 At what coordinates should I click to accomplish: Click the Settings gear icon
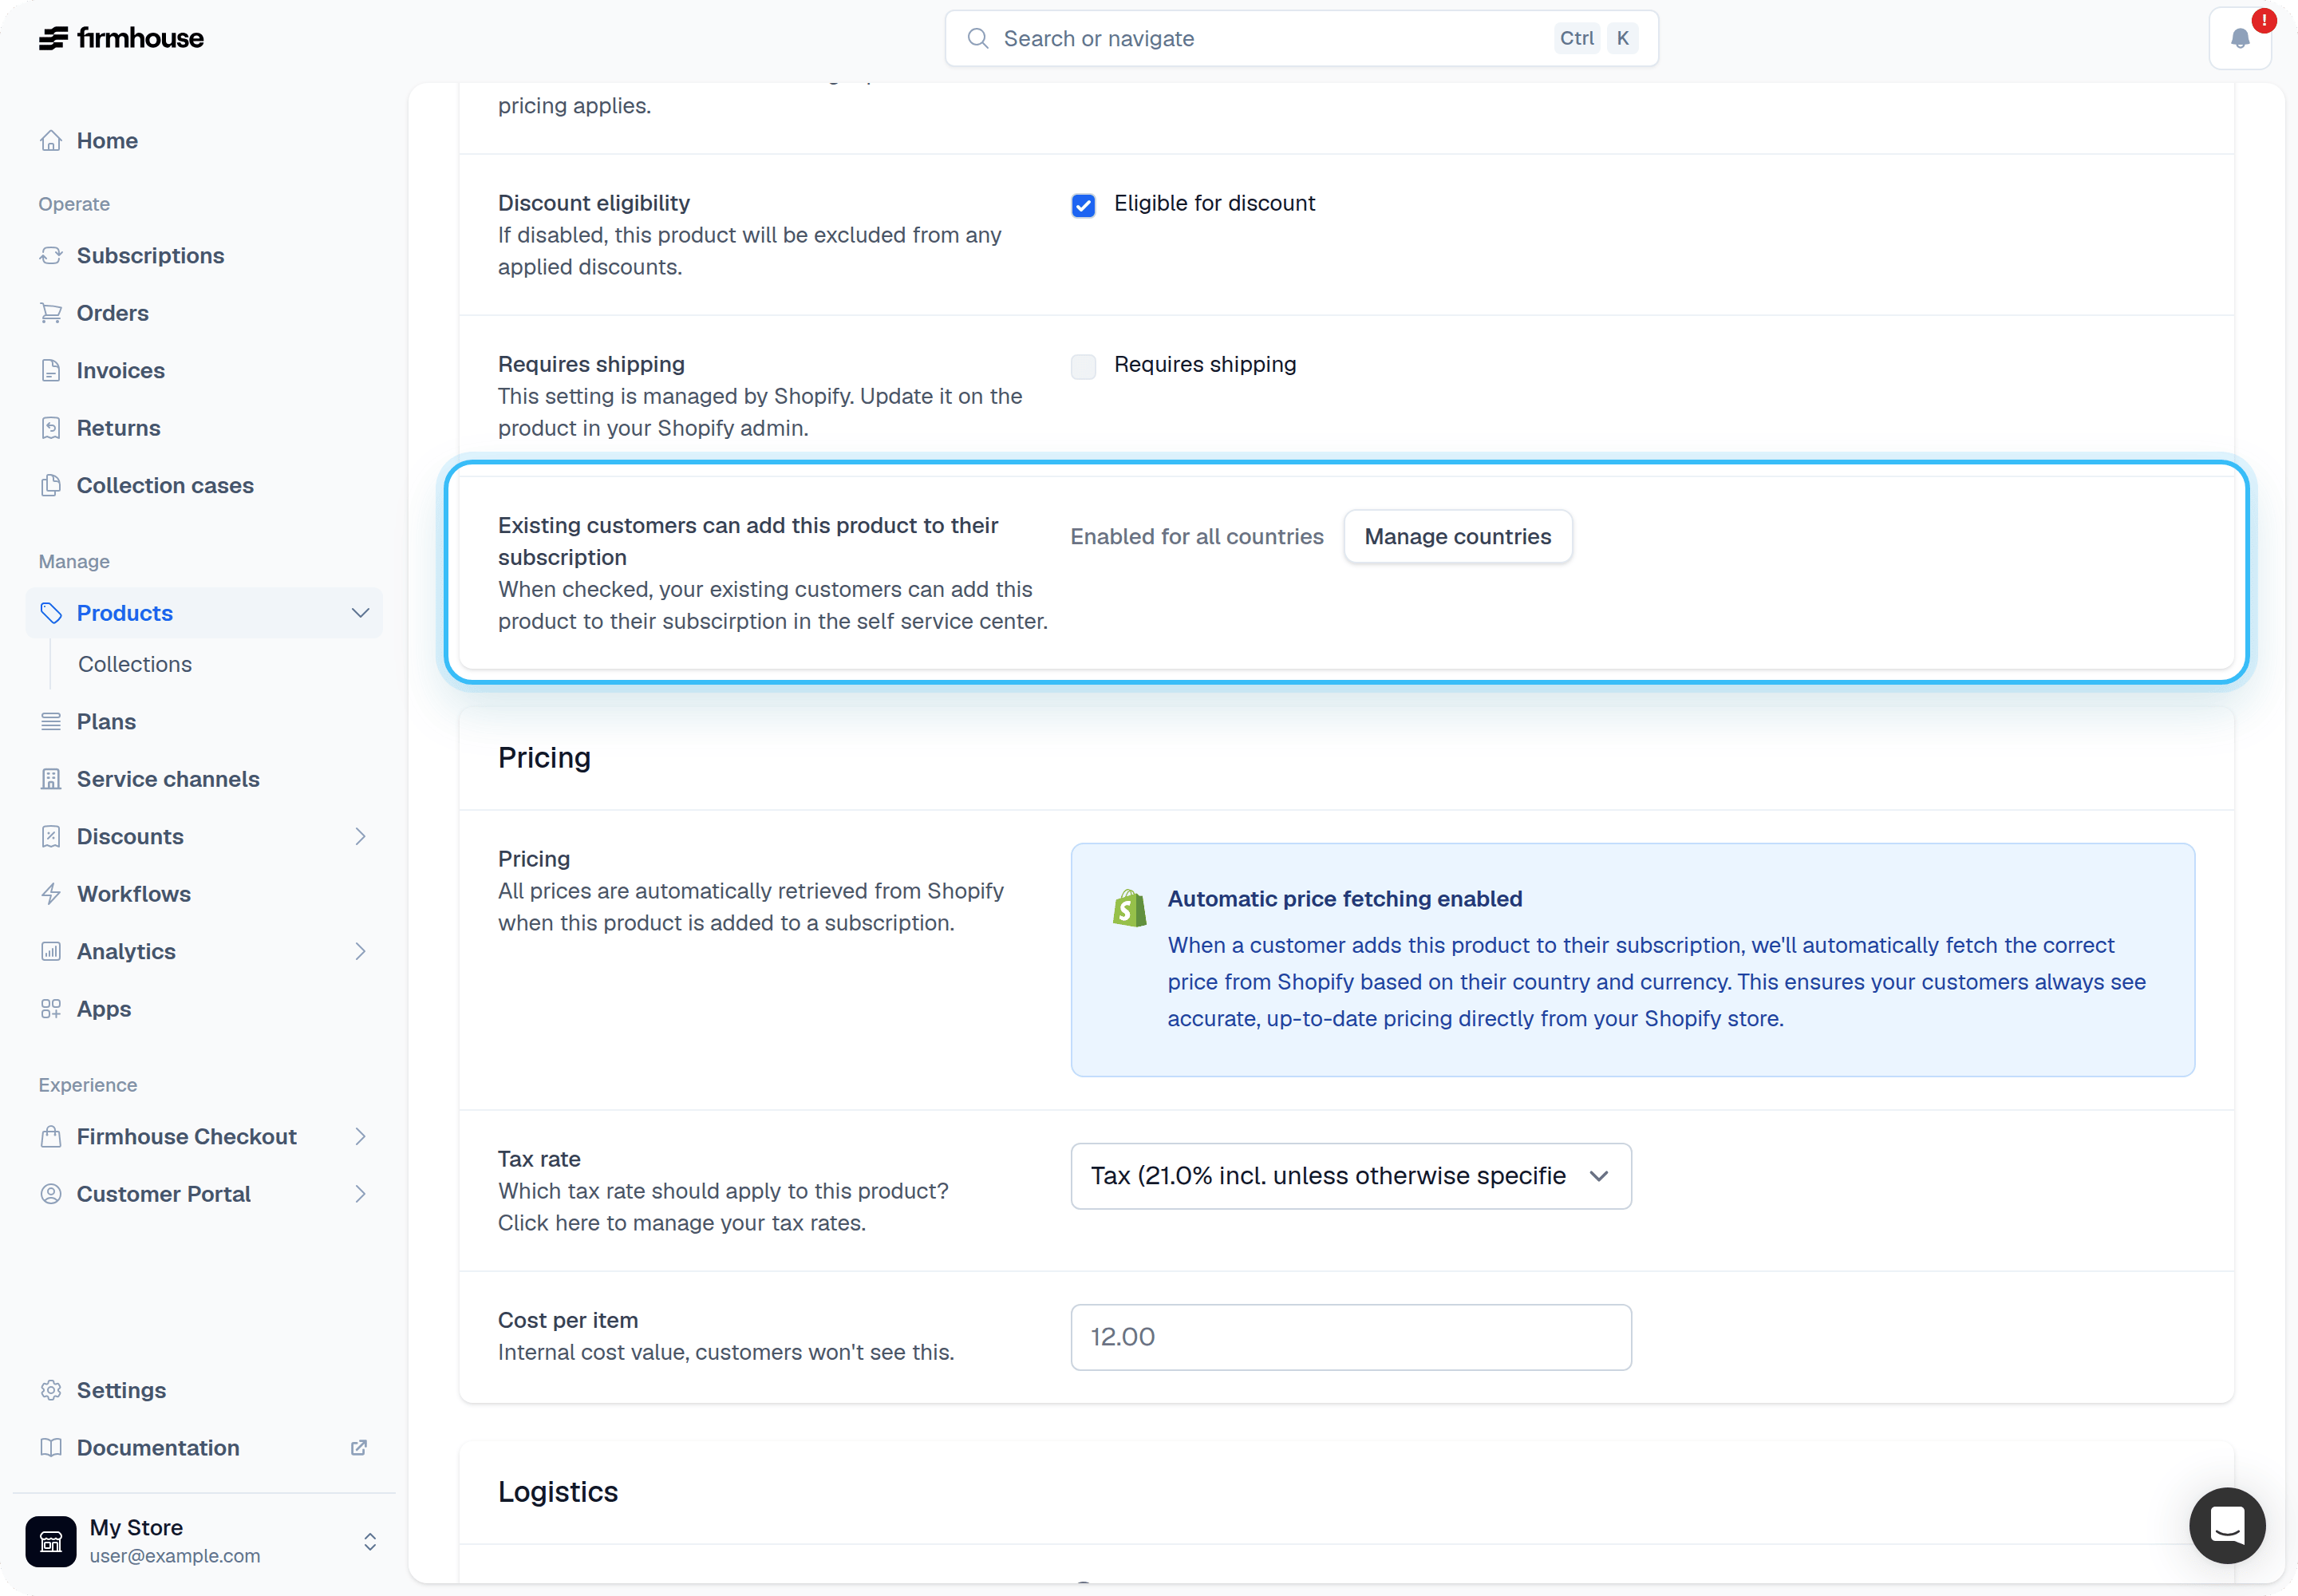coord(51,1391)
